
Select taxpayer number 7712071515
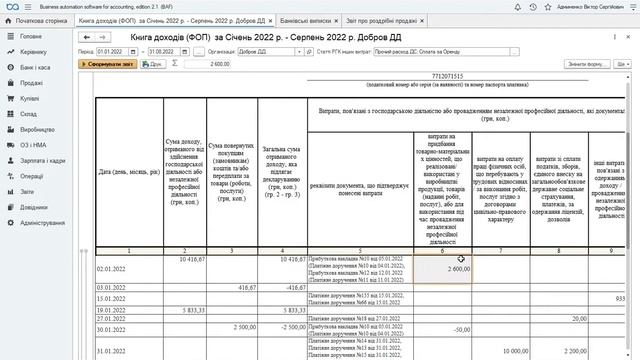[x=447, y=76]
